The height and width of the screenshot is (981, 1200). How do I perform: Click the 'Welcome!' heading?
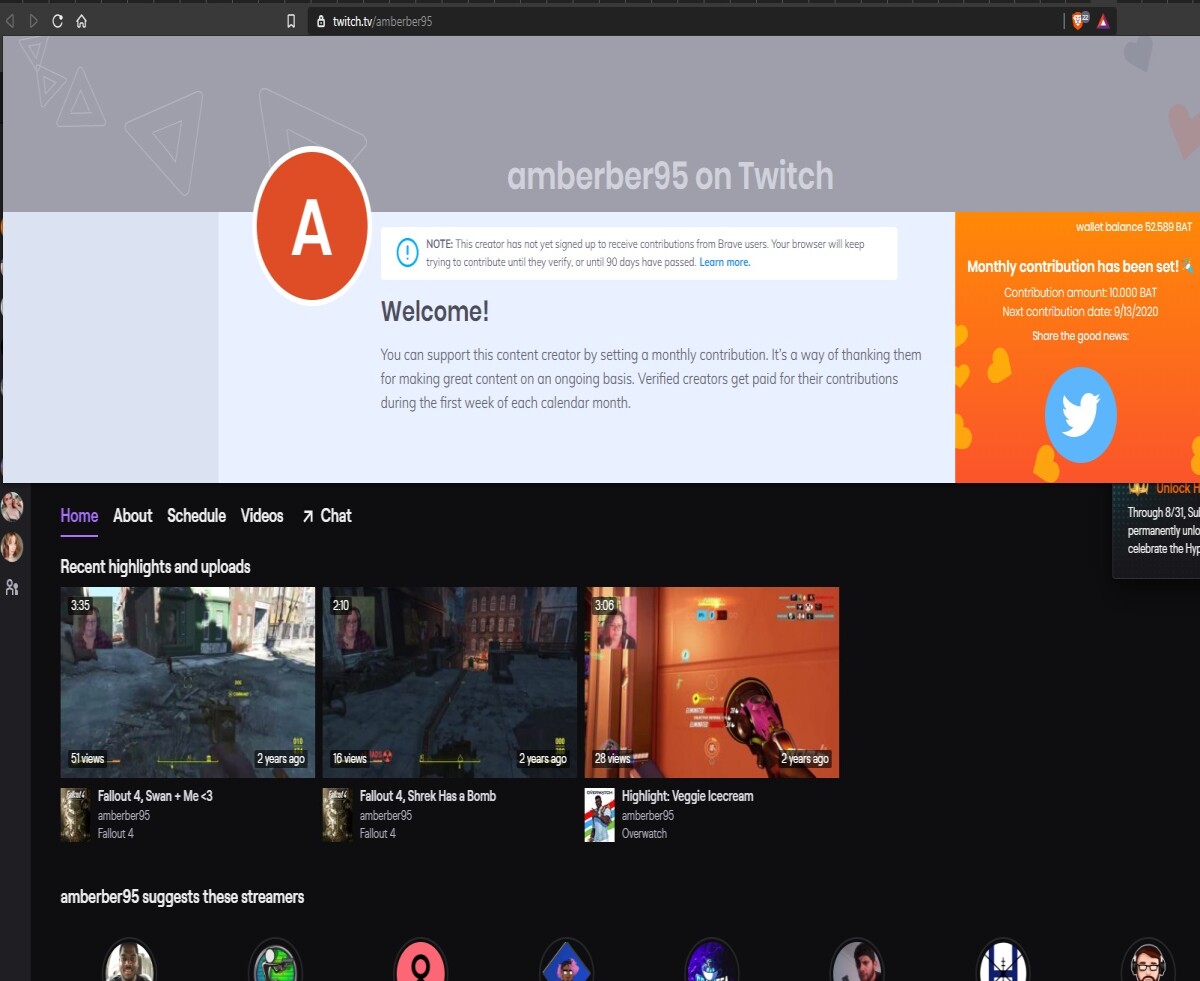pyautogui.click(x=435, y=312)
